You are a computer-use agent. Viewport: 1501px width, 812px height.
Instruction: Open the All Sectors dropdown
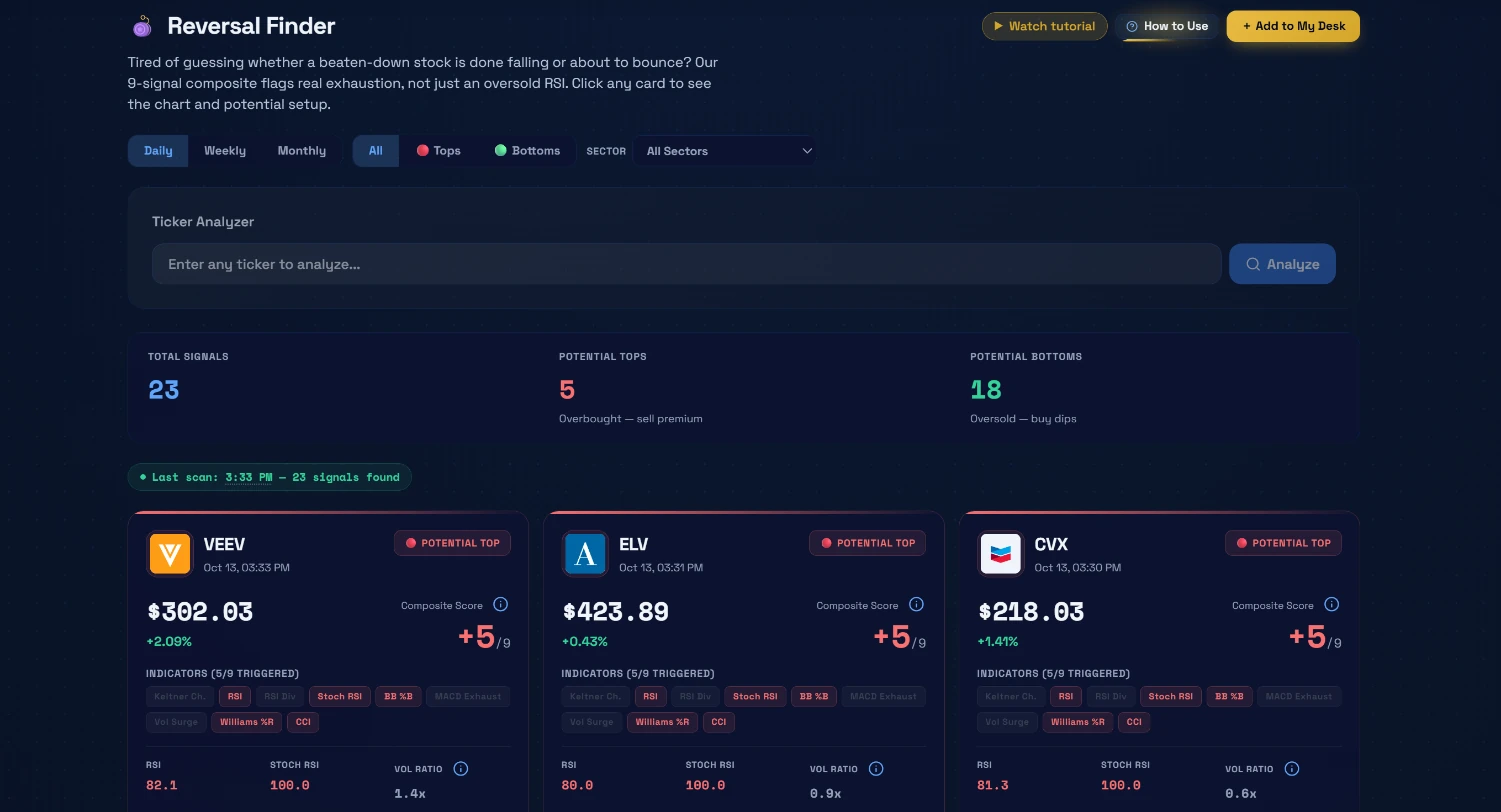725,151
